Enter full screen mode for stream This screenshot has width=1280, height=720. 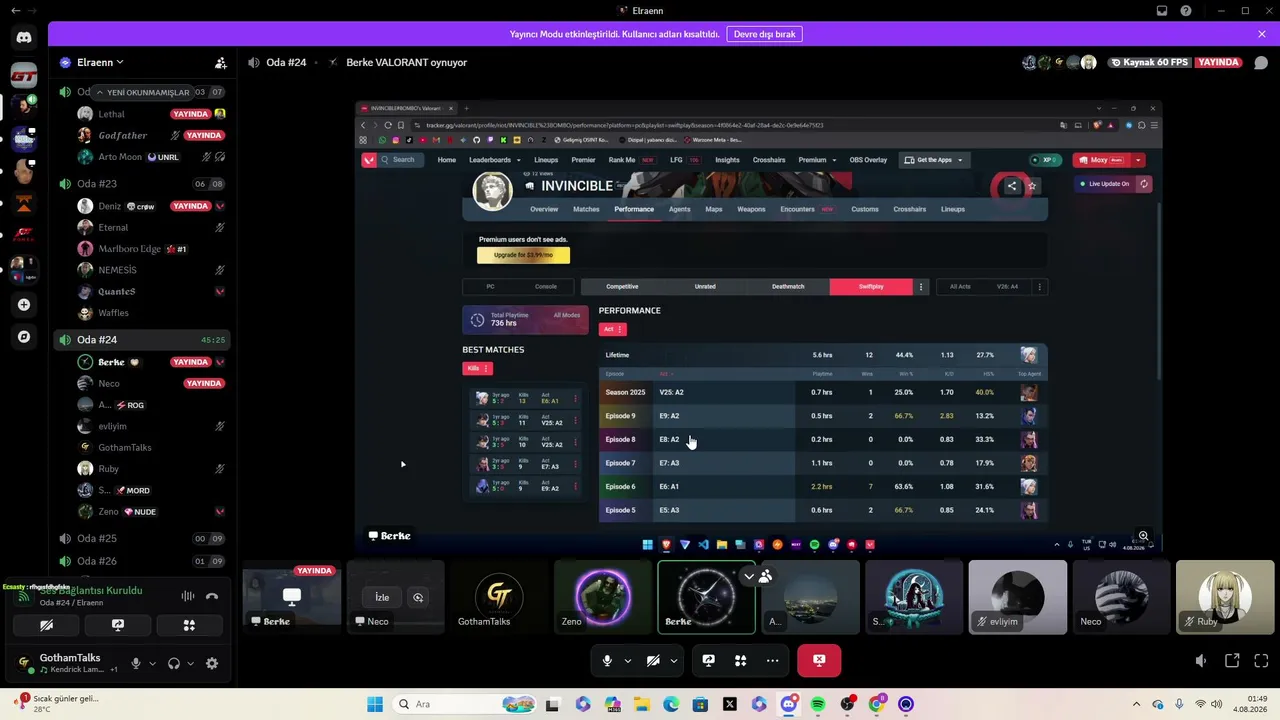point(1261,660)
